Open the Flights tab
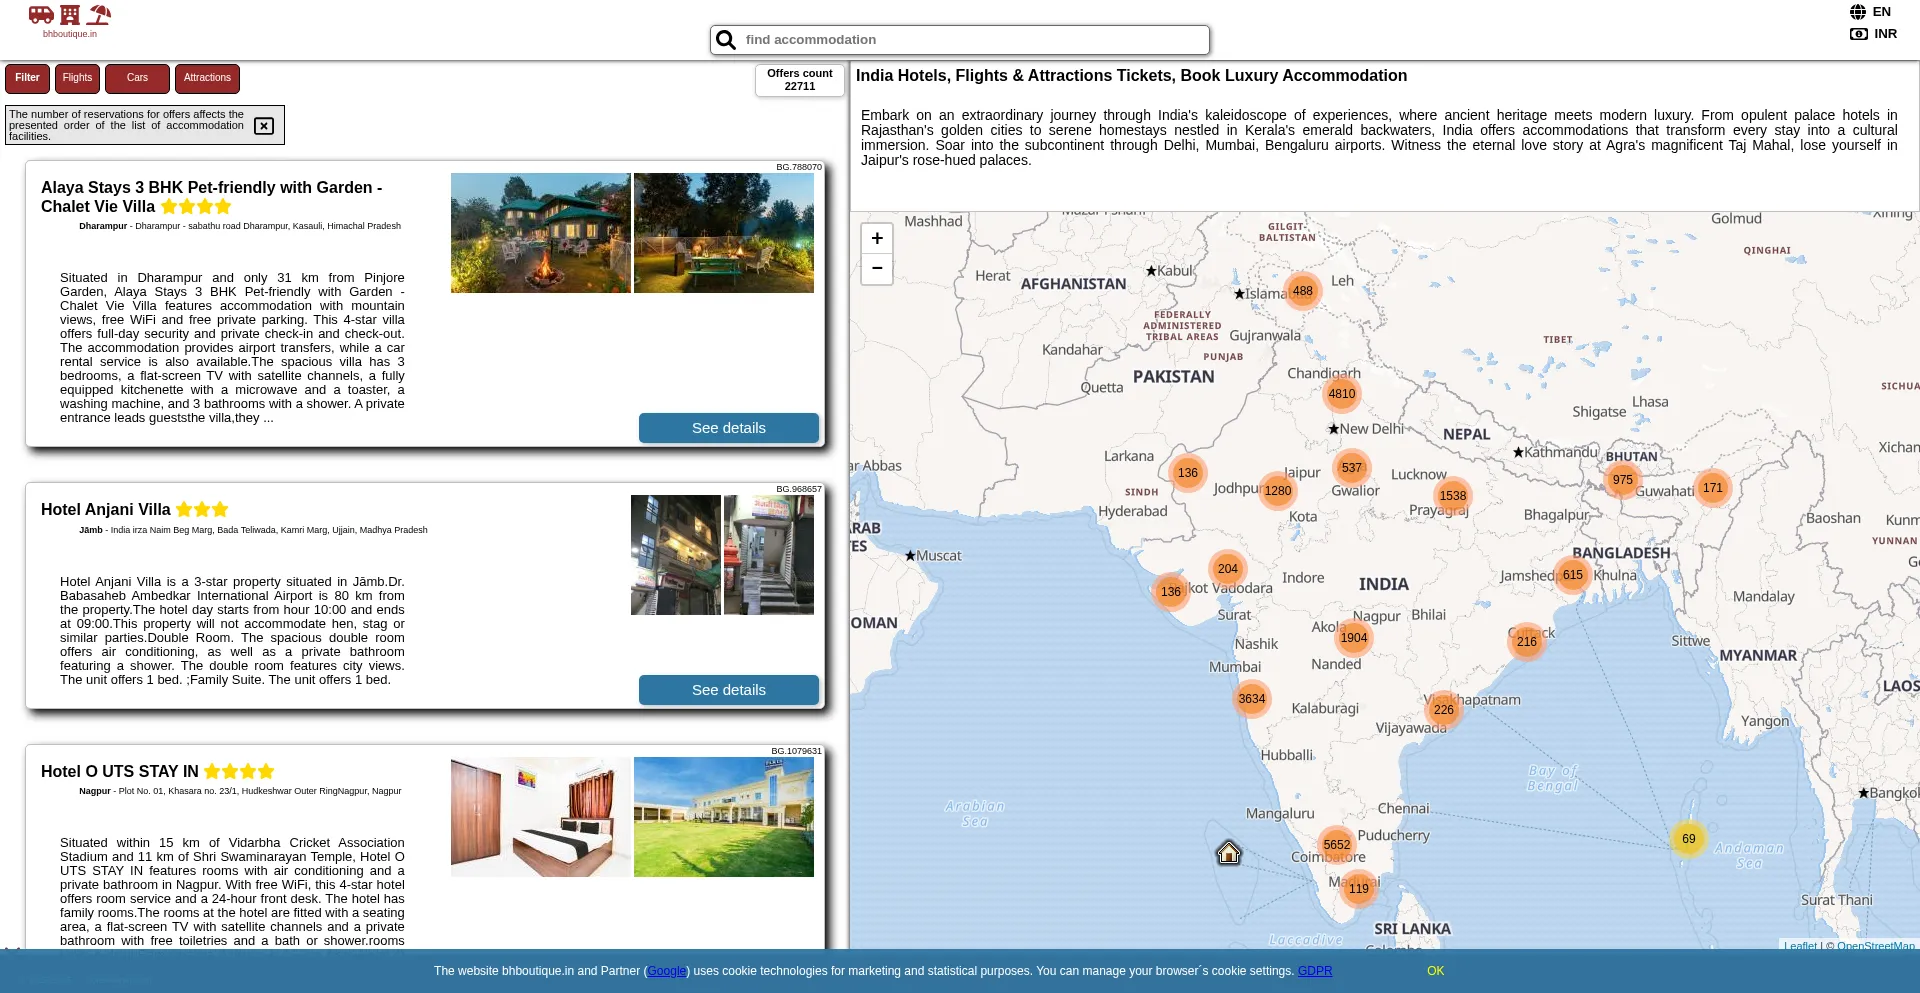The image size is (1920, 993). pyautogui.click(x=77, y=78)
